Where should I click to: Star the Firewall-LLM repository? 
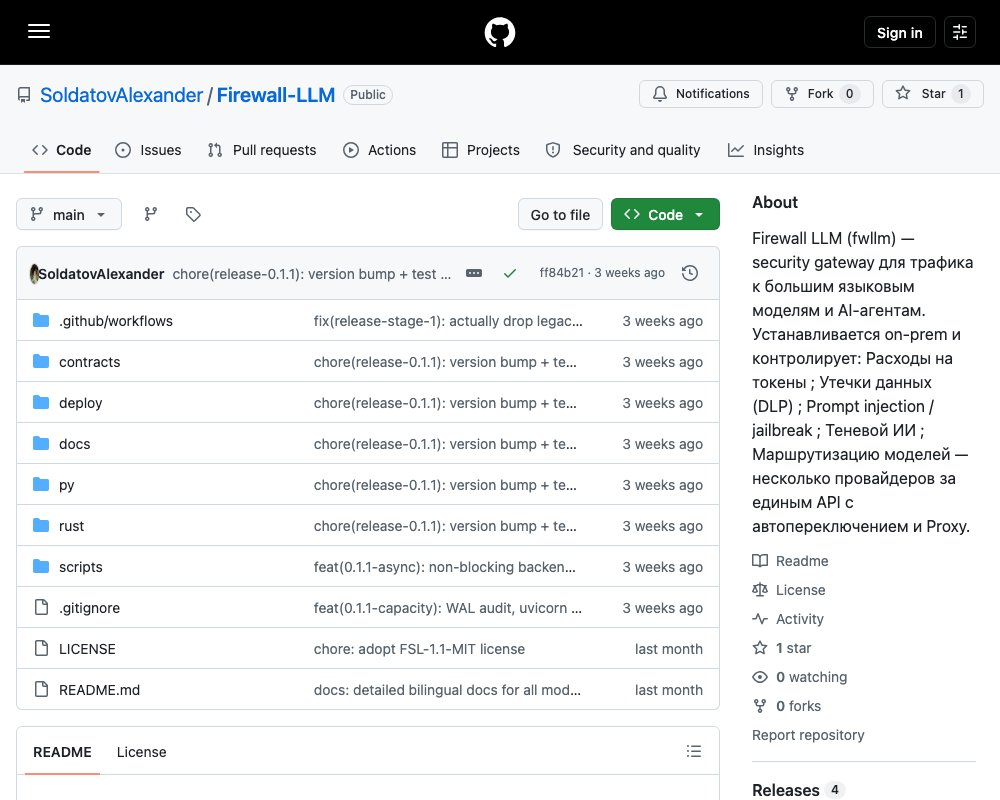tap(933, 94)
